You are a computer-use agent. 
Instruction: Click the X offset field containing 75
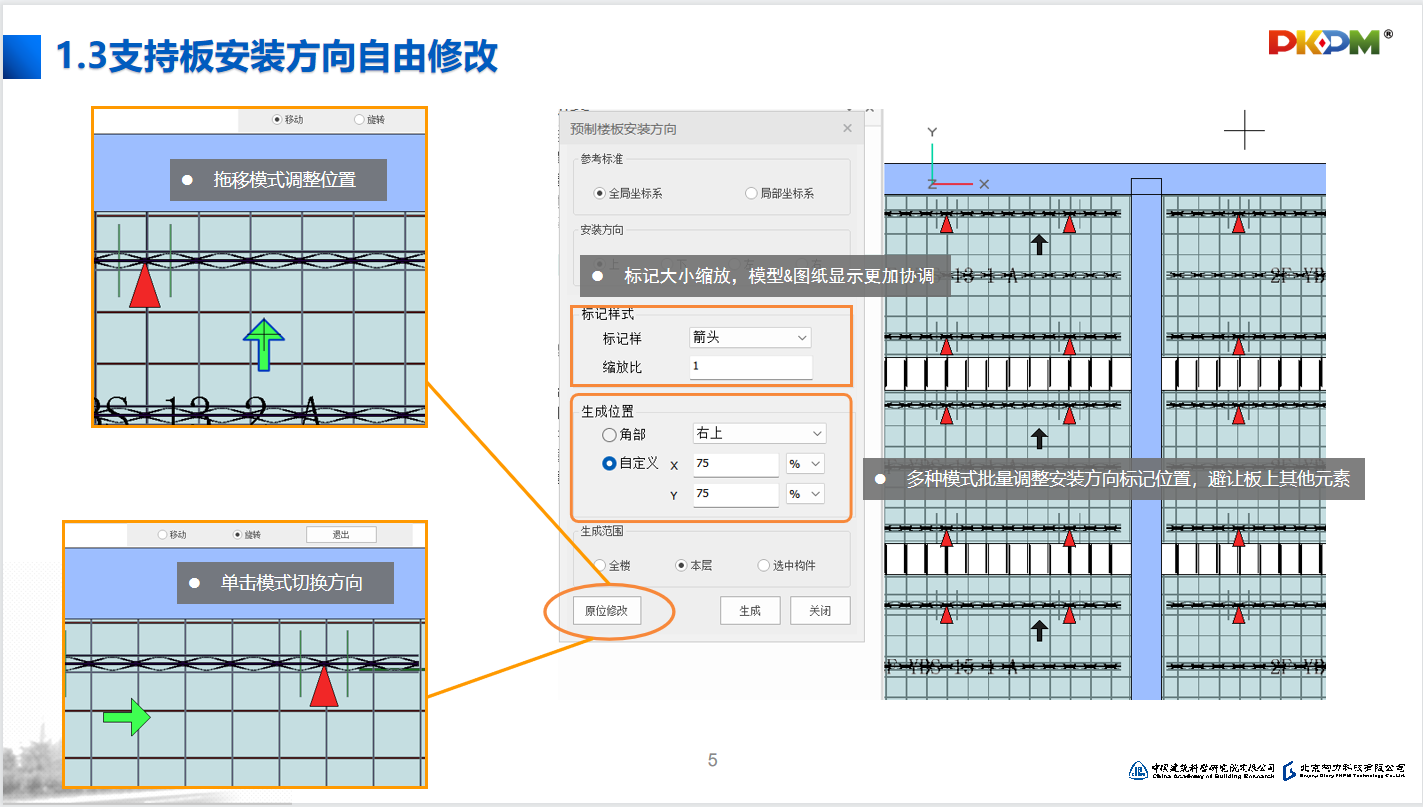click(736, 464)
